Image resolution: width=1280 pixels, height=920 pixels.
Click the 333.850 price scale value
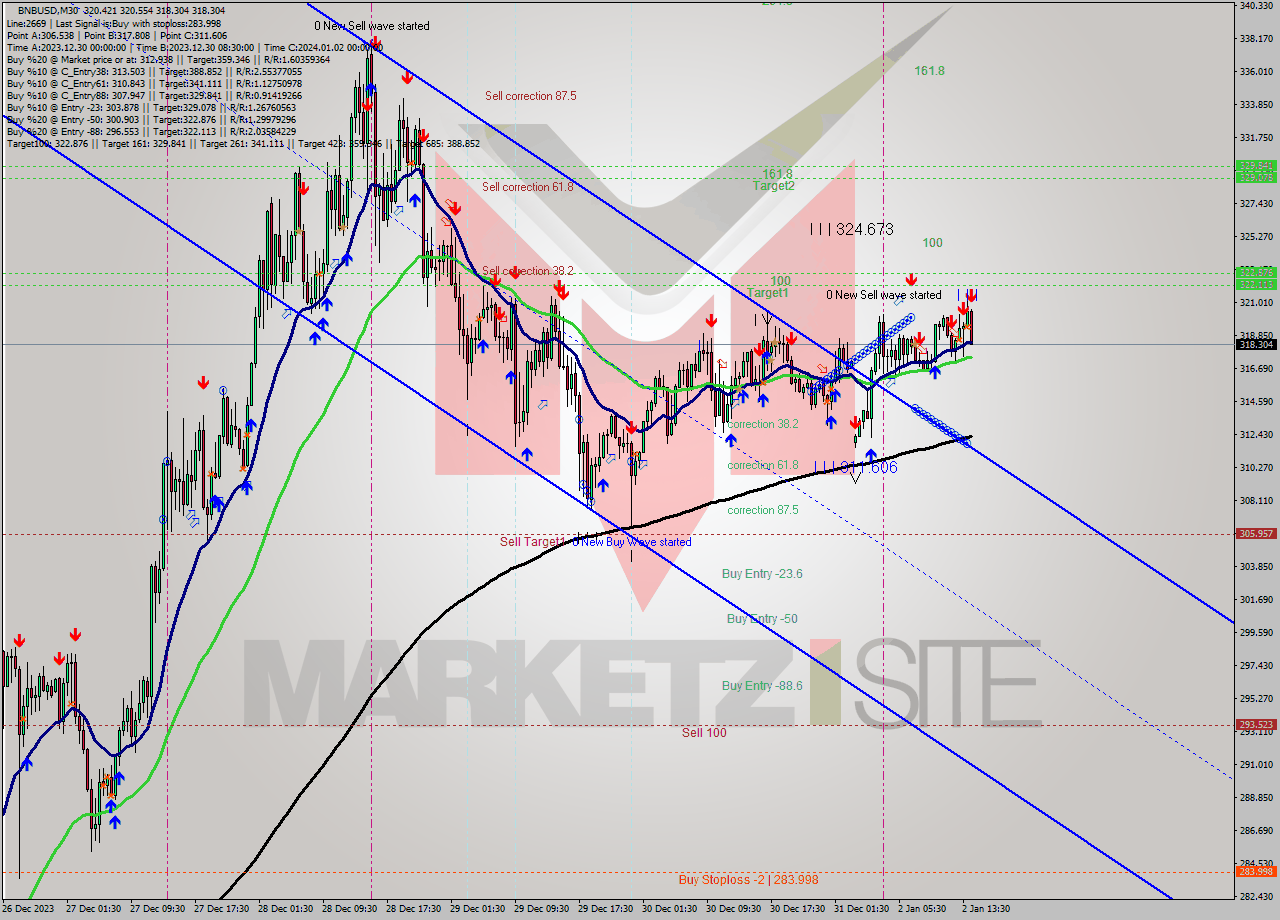1256,104
